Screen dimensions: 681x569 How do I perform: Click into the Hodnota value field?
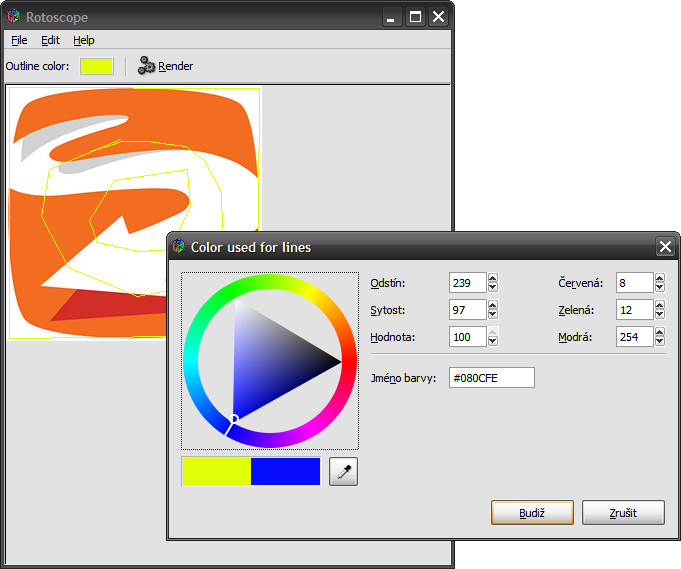468,337
